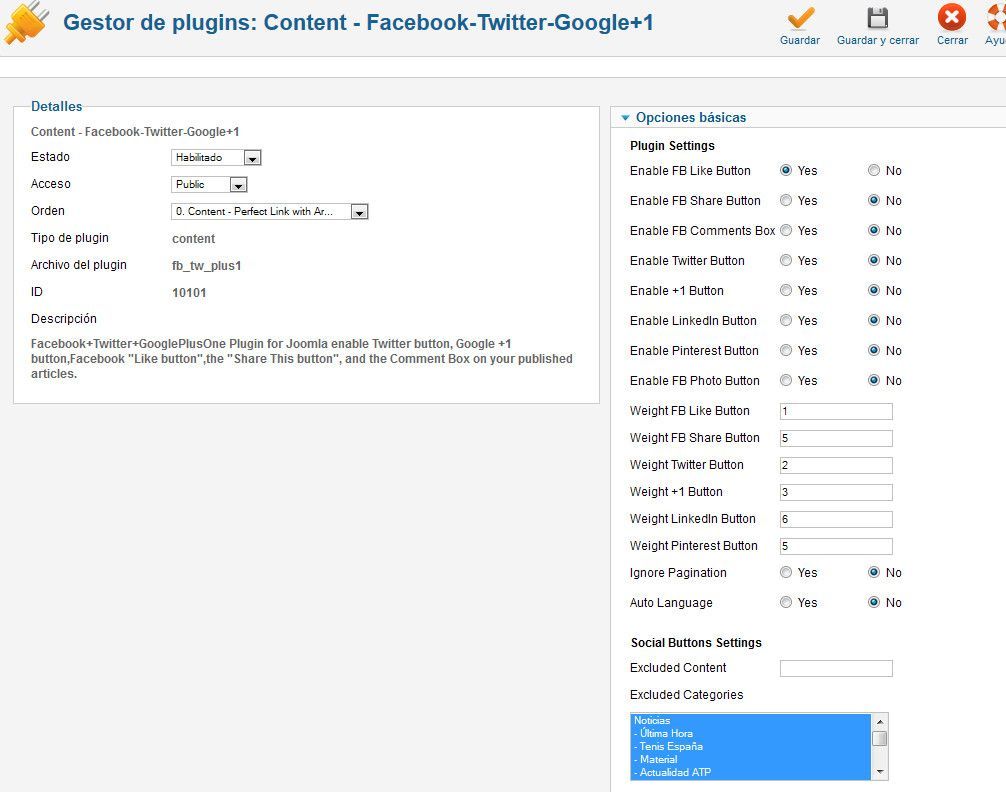1006x792 pixels.
Task: Click the Weight FB Share Button field
Action: coord(836,438)
